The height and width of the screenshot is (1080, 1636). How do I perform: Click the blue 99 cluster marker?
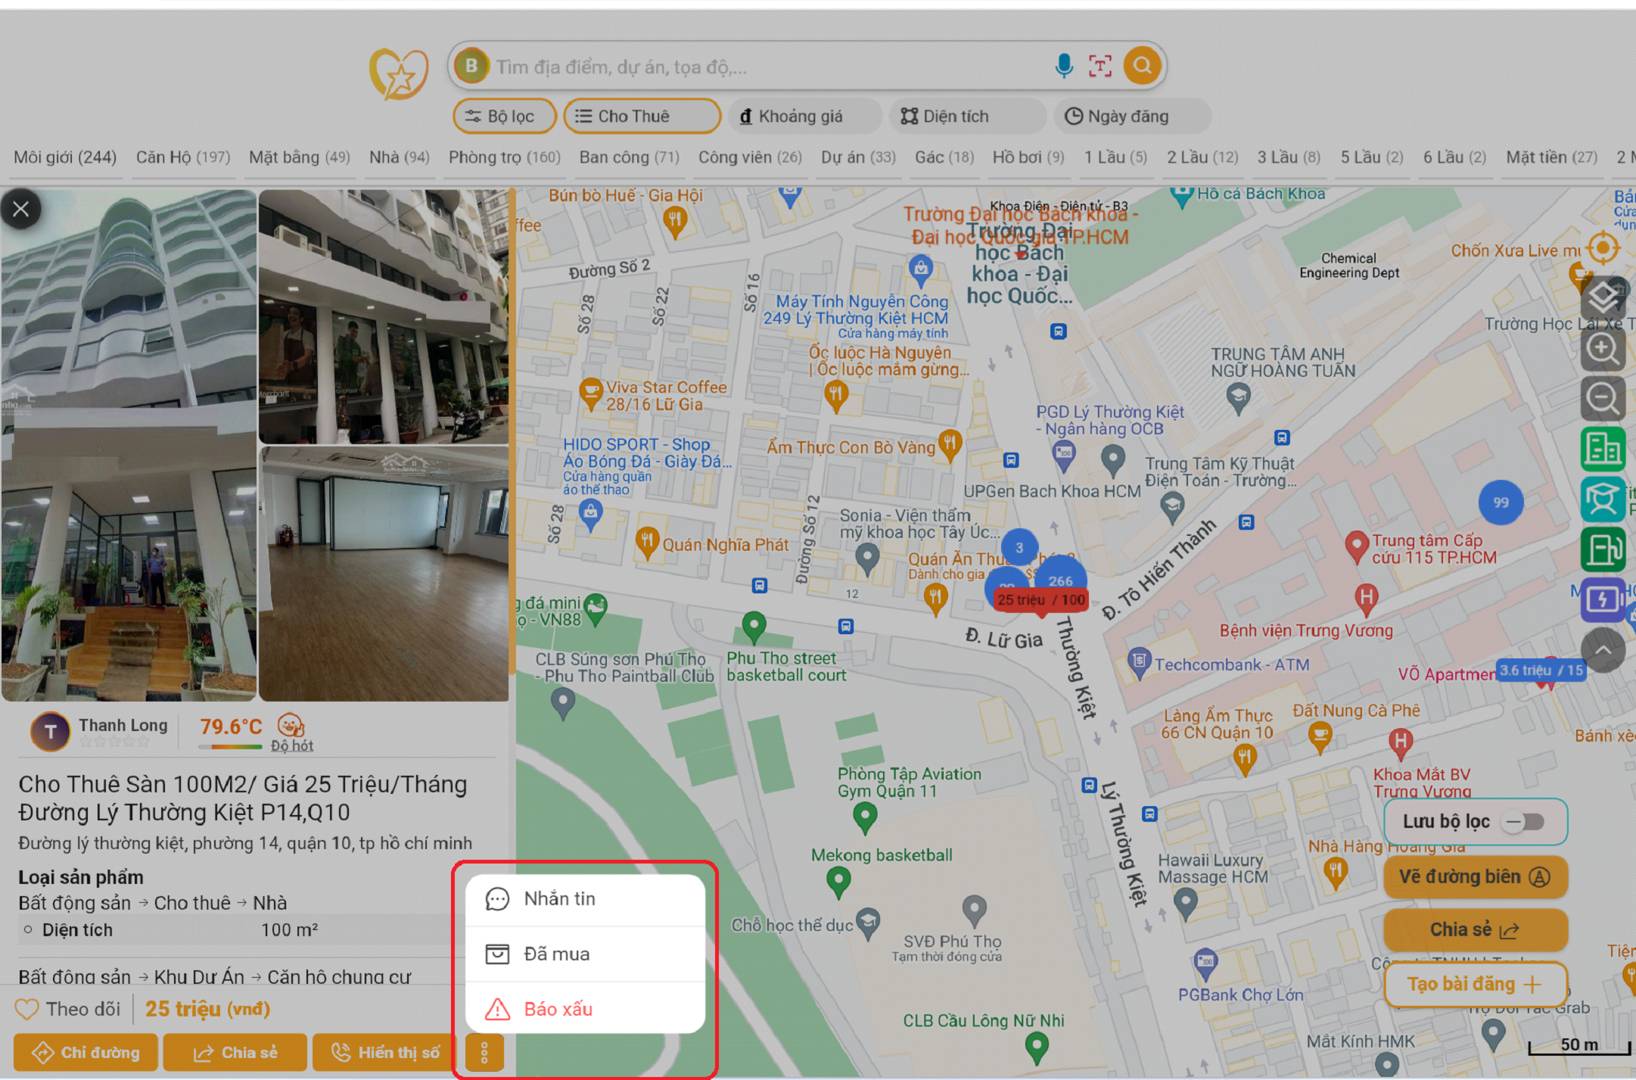[x=1501, y=502]
